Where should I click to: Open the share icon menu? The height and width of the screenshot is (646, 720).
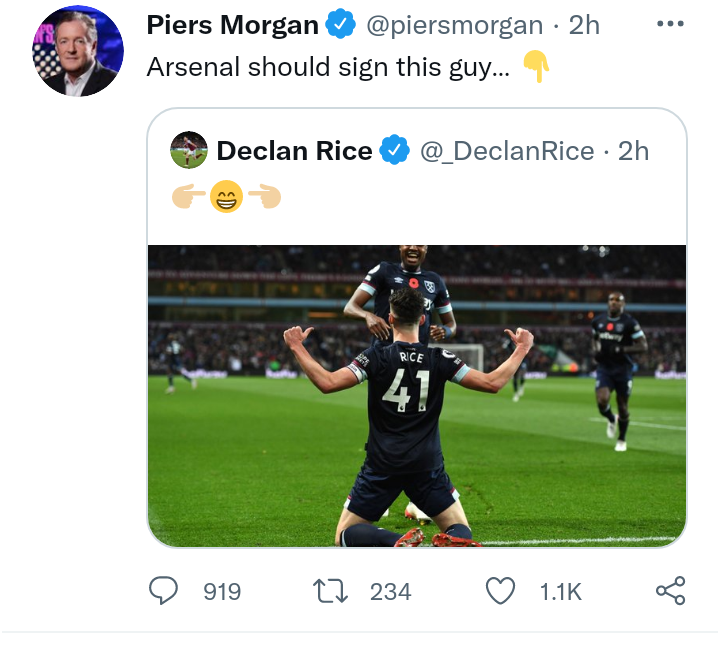pos(670,591)
